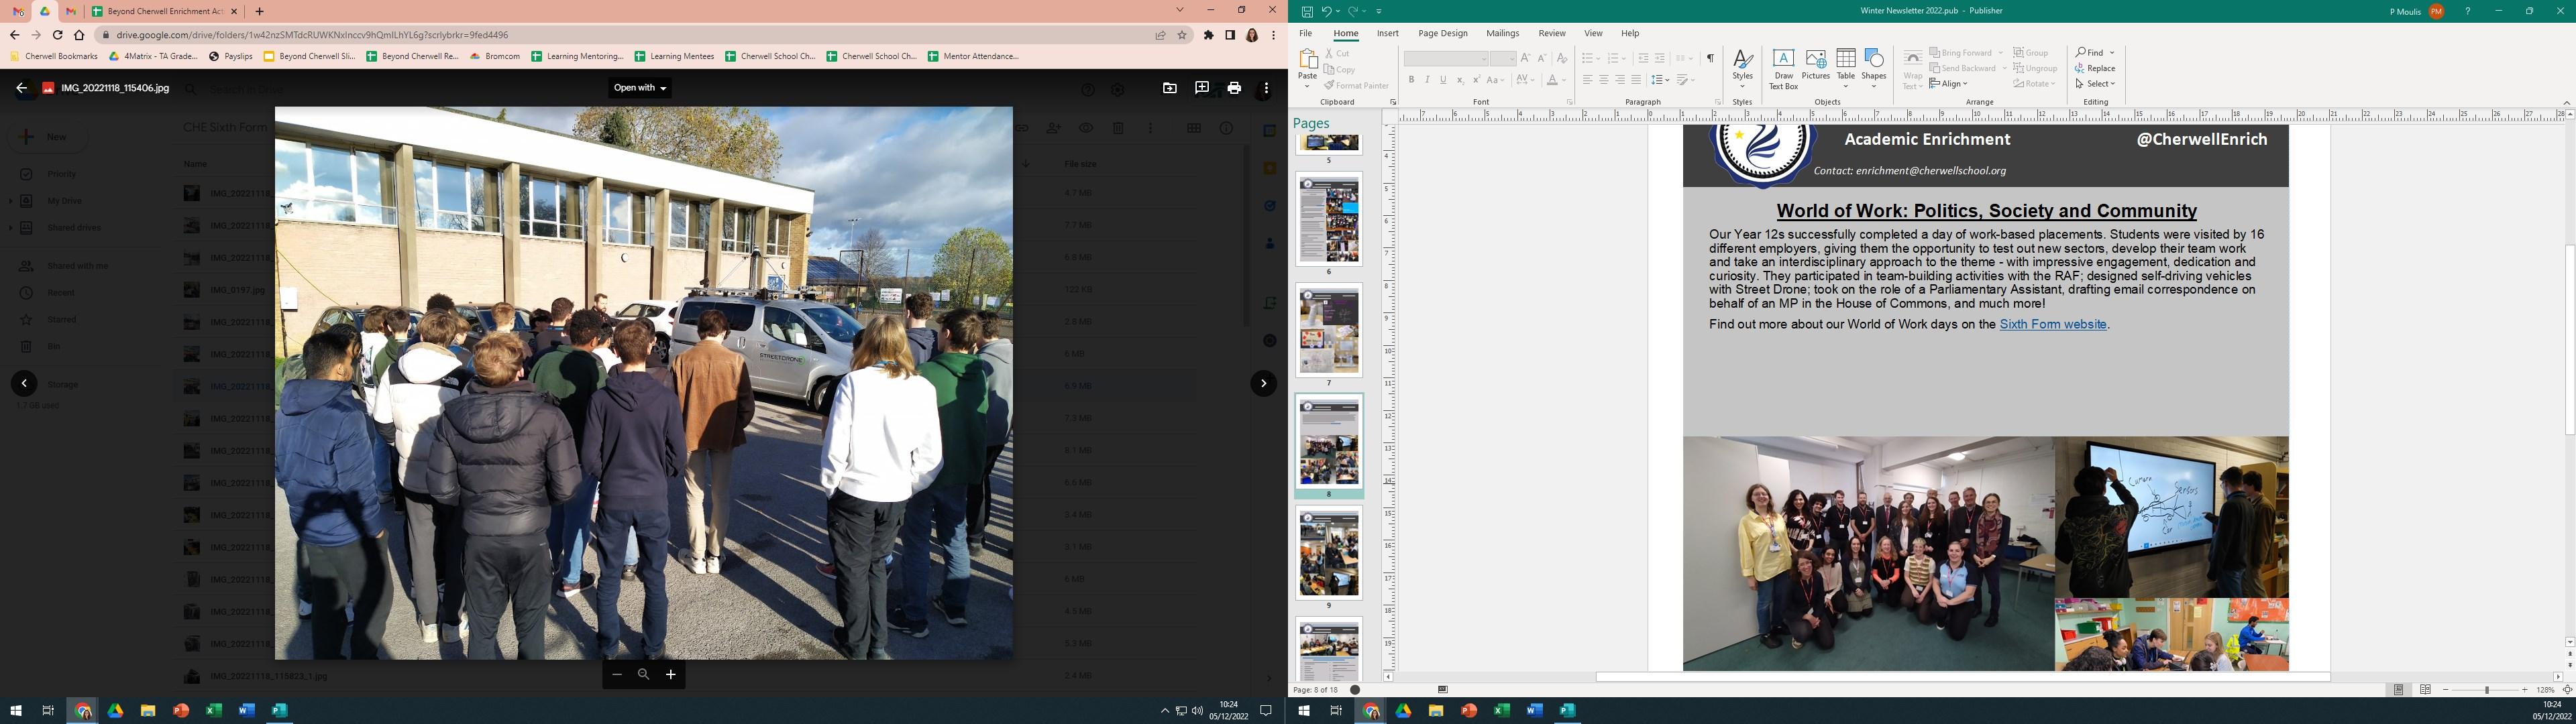Select page 9 thumbnail in Pages pane
The height and width of the screenshot is (724, 2576).
coord(1329,552)
